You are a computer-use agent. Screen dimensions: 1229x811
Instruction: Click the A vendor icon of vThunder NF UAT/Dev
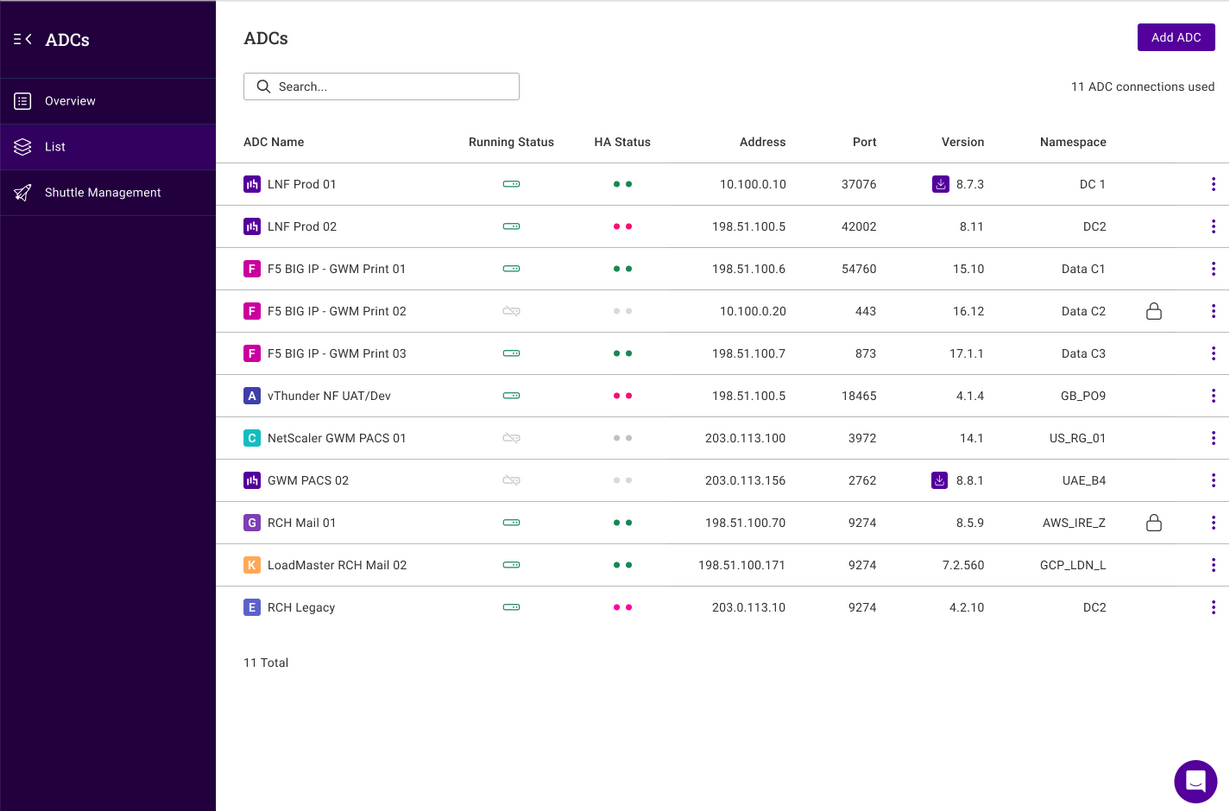(252, 396)
